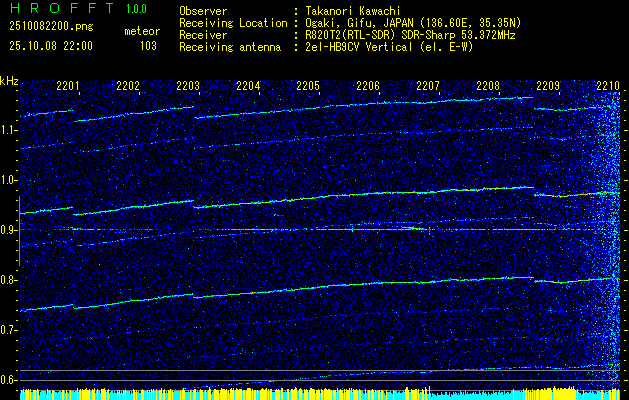
Task: Click the 2201 time marker
Action: pos(68,86)
